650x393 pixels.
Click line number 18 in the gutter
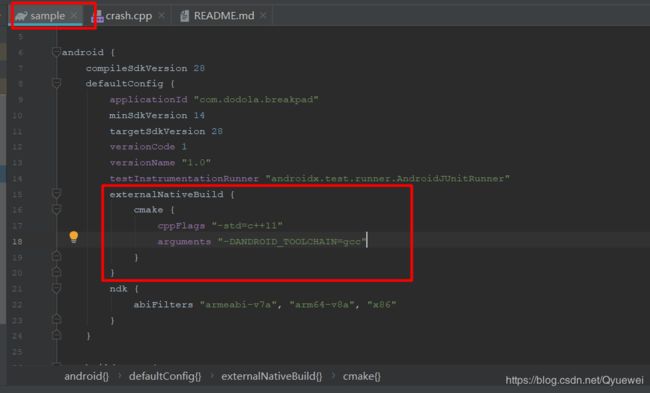coord(17,241)
